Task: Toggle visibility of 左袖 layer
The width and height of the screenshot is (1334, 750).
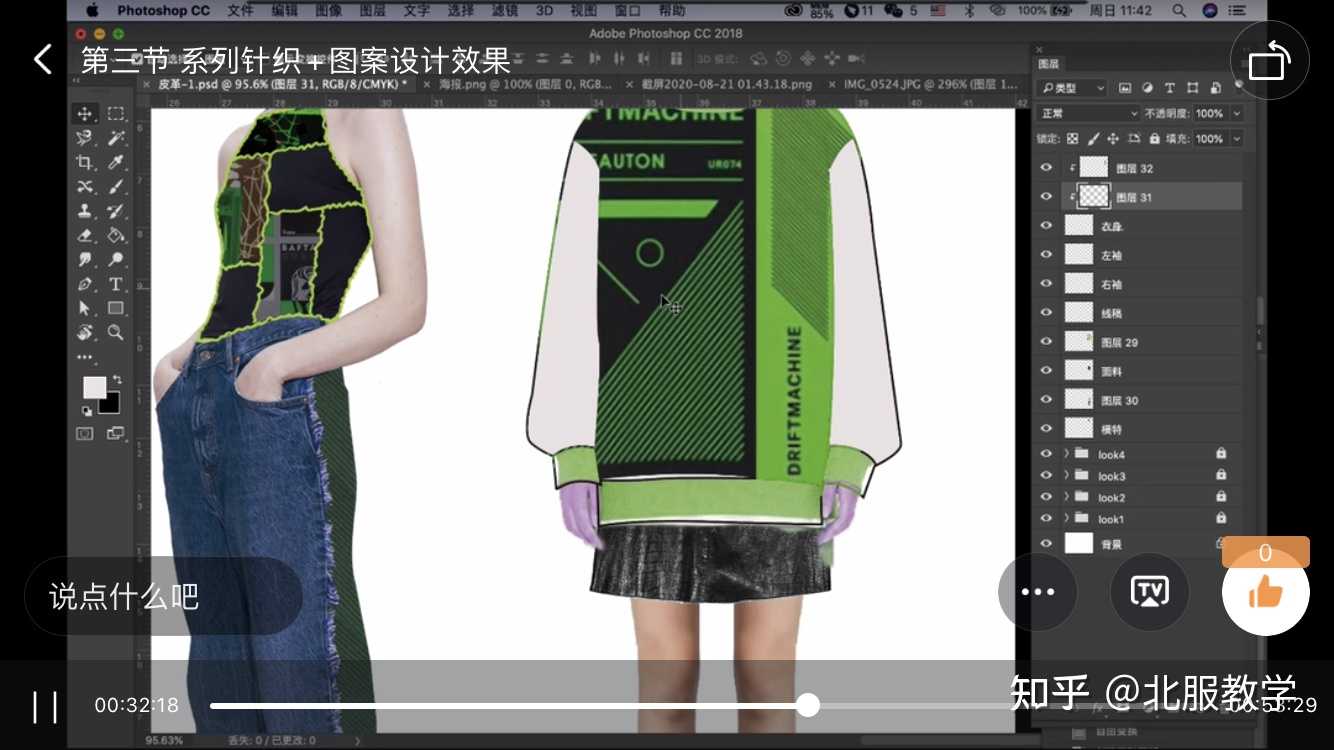Action: pos(1046,255)
